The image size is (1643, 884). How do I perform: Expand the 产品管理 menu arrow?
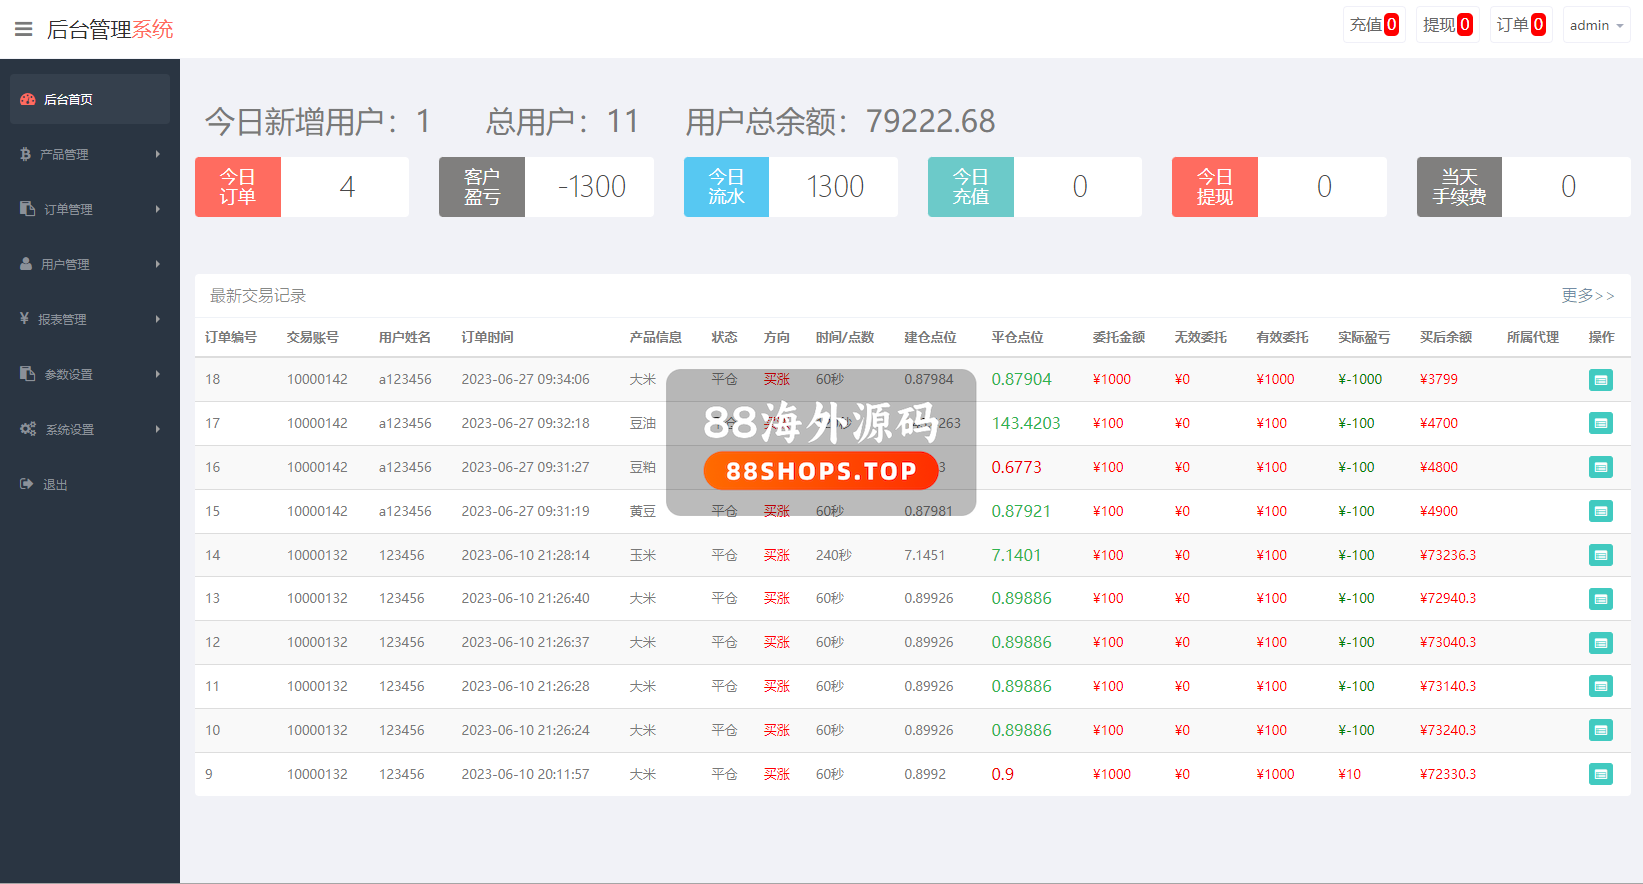157,154
